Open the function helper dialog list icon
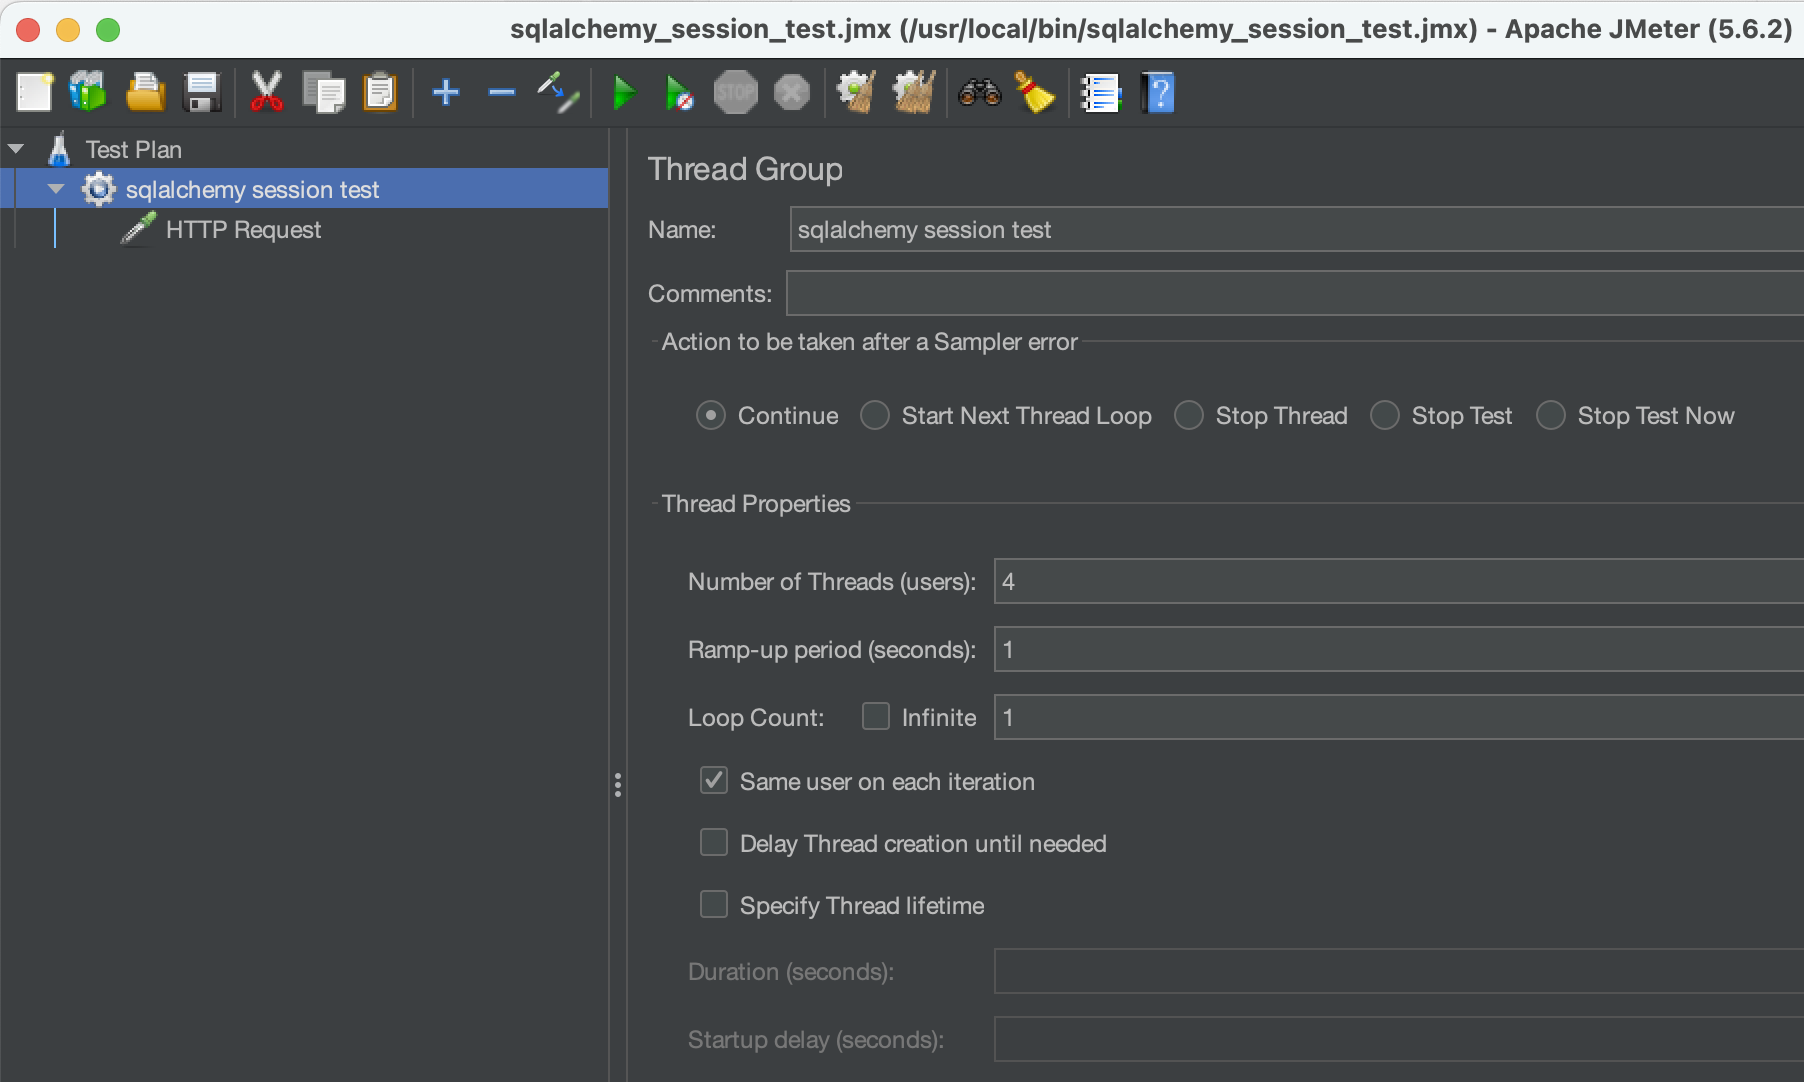Screen dimensions: 1804x1082 coord(1101,93)
